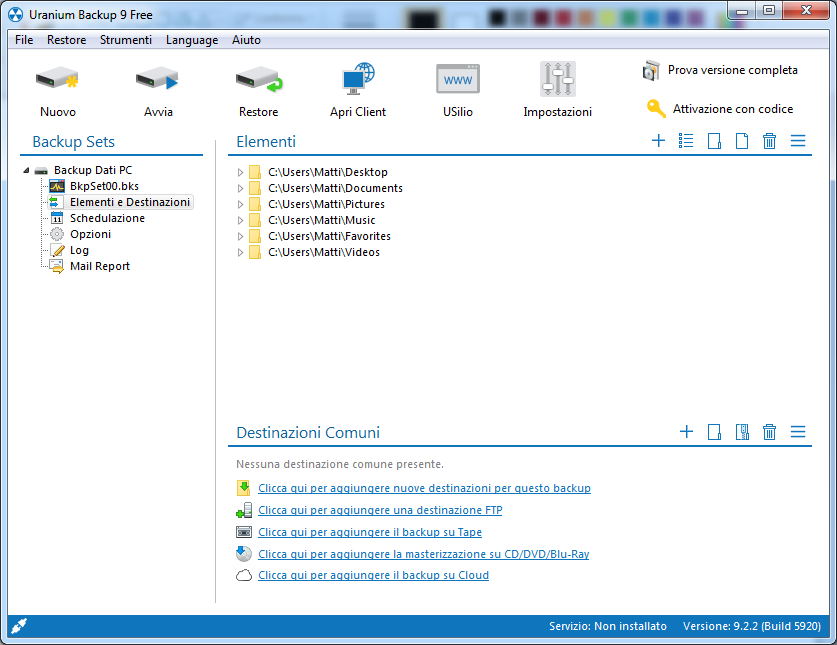Viewport: 837px width, 645px height.
Task: Select C:\Users\Matti\Videos item text
Action: (323, 252)
